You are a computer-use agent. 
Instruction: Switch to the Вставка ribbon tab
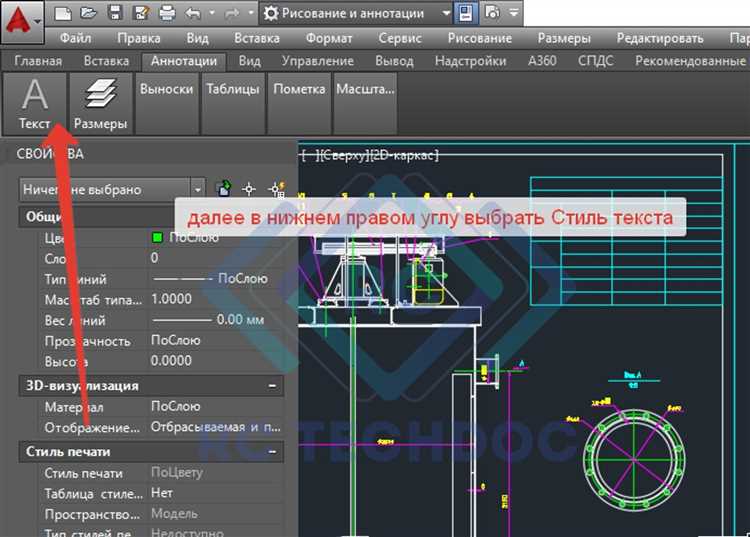pos(106,61)
